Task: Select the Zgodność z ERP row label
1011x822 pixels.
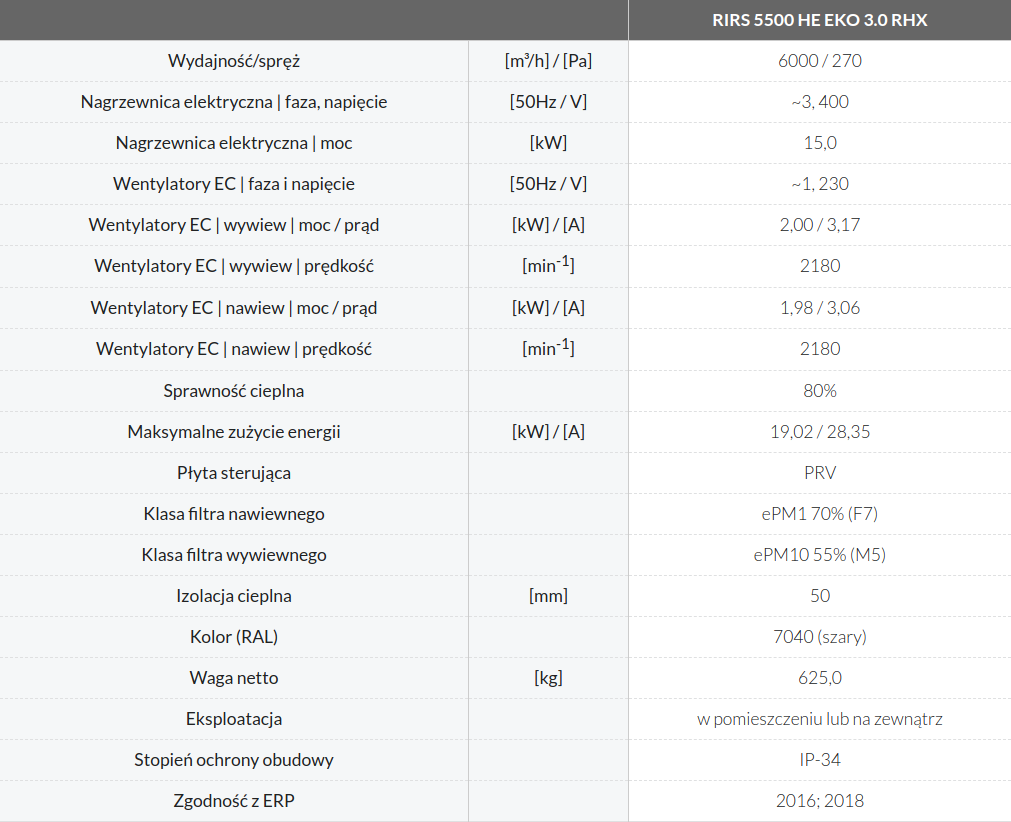Action: pyautogui.click(x=234, y=801)
